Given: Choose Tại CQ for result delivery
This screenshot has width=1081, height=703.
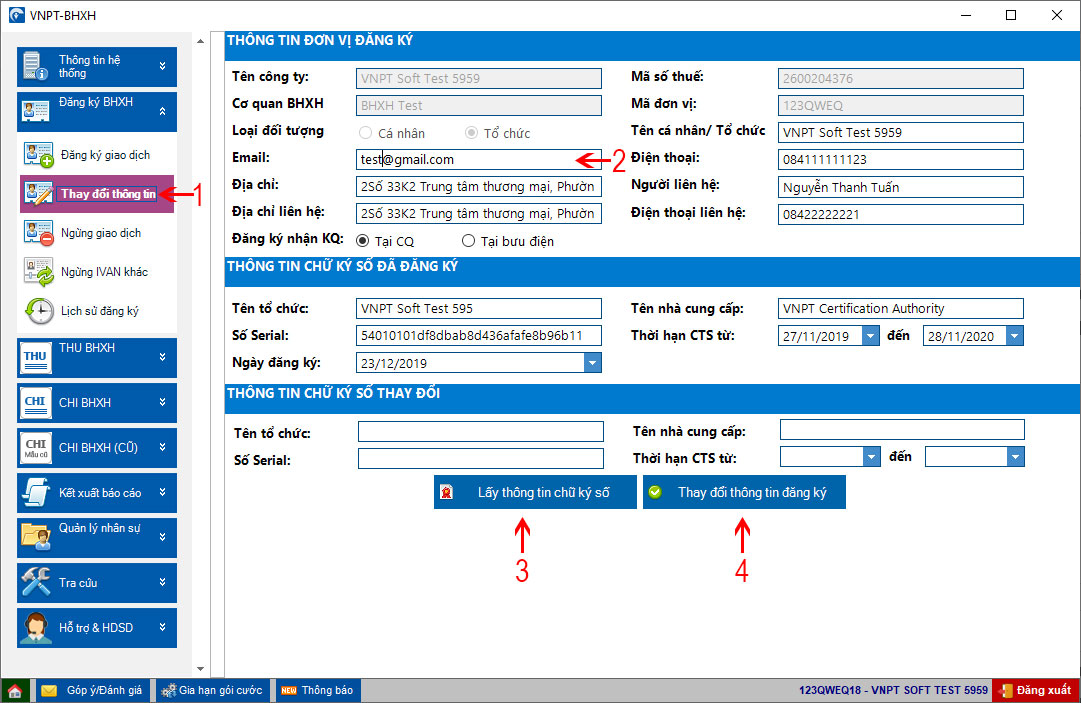Looking at the screenshot, I should click(363, 241).
